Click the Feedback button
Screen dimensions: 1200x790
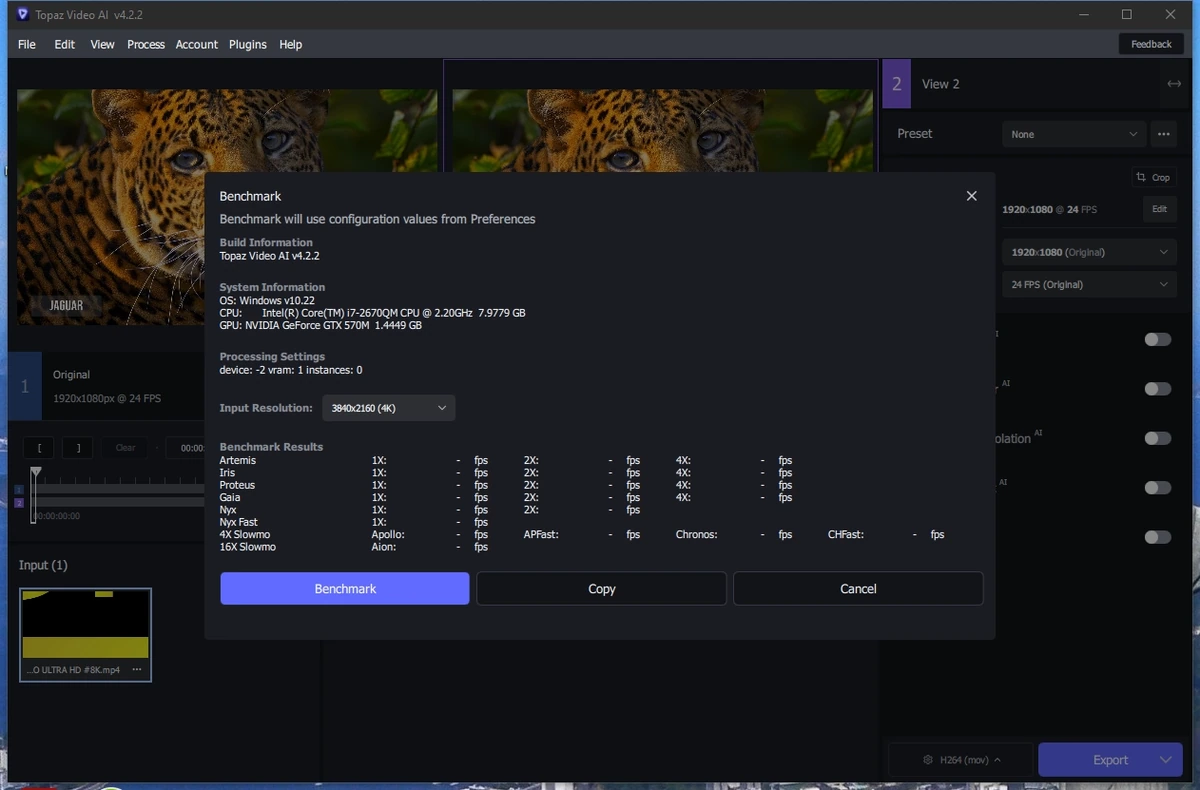[1151, 44]
